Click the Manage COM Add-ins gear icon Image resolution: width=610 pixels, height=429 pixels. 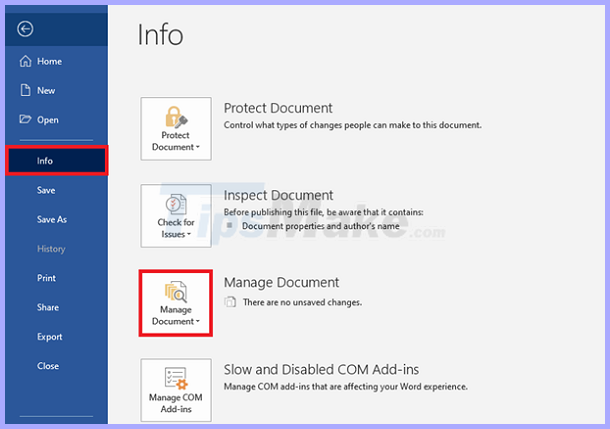tap(176, 378)
